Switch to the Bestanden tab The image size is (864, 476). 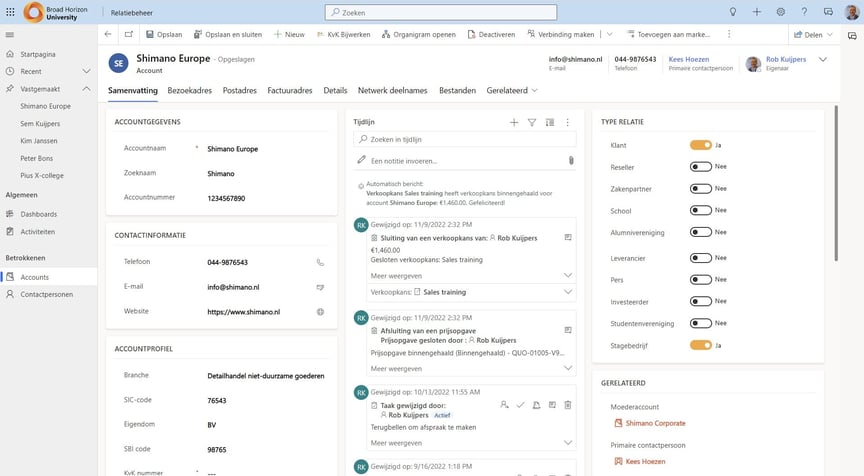[457, 90]
